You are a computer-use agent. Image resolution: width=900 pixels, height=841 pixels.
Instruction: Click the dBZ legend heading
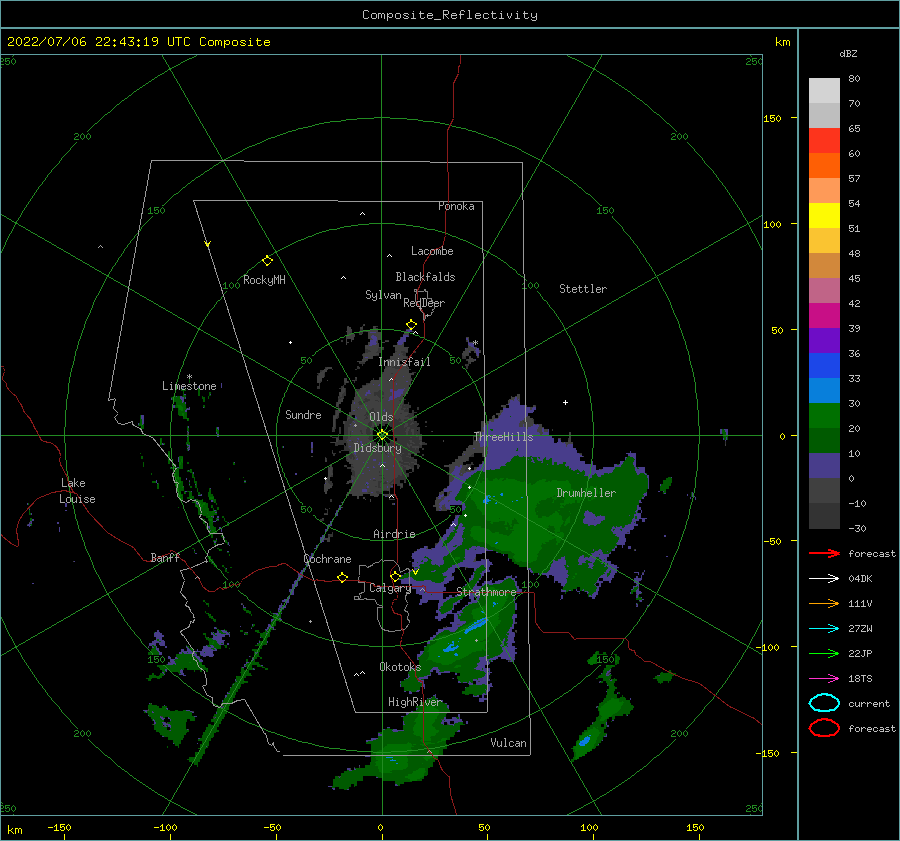coord(848,53)
